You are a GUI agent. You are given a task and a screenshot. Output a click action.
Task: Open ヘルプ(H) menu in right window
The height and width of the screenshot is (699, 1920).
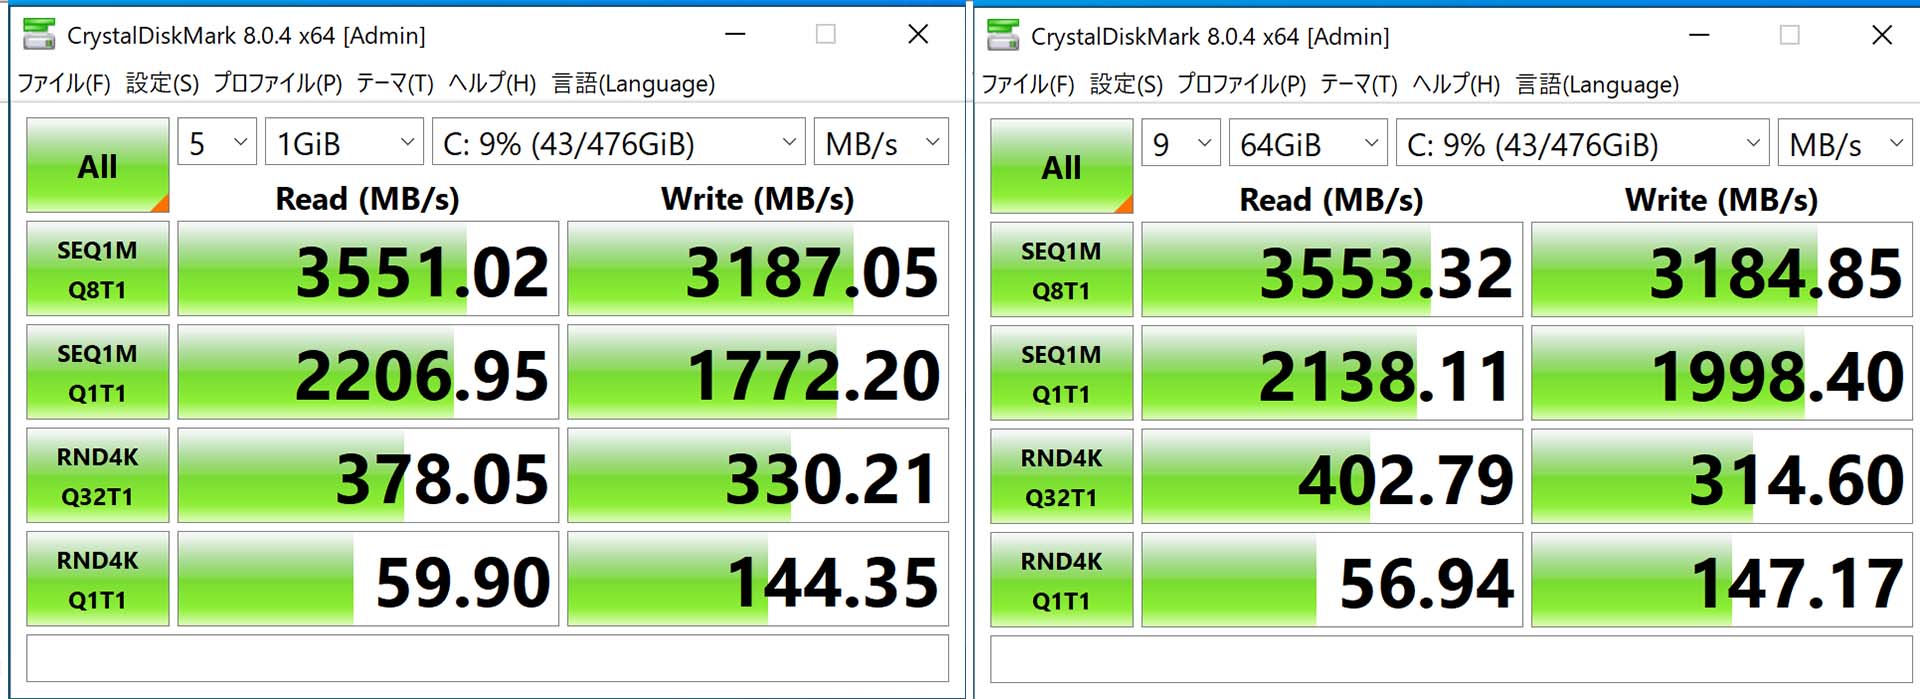click(x=1456, y=84)
